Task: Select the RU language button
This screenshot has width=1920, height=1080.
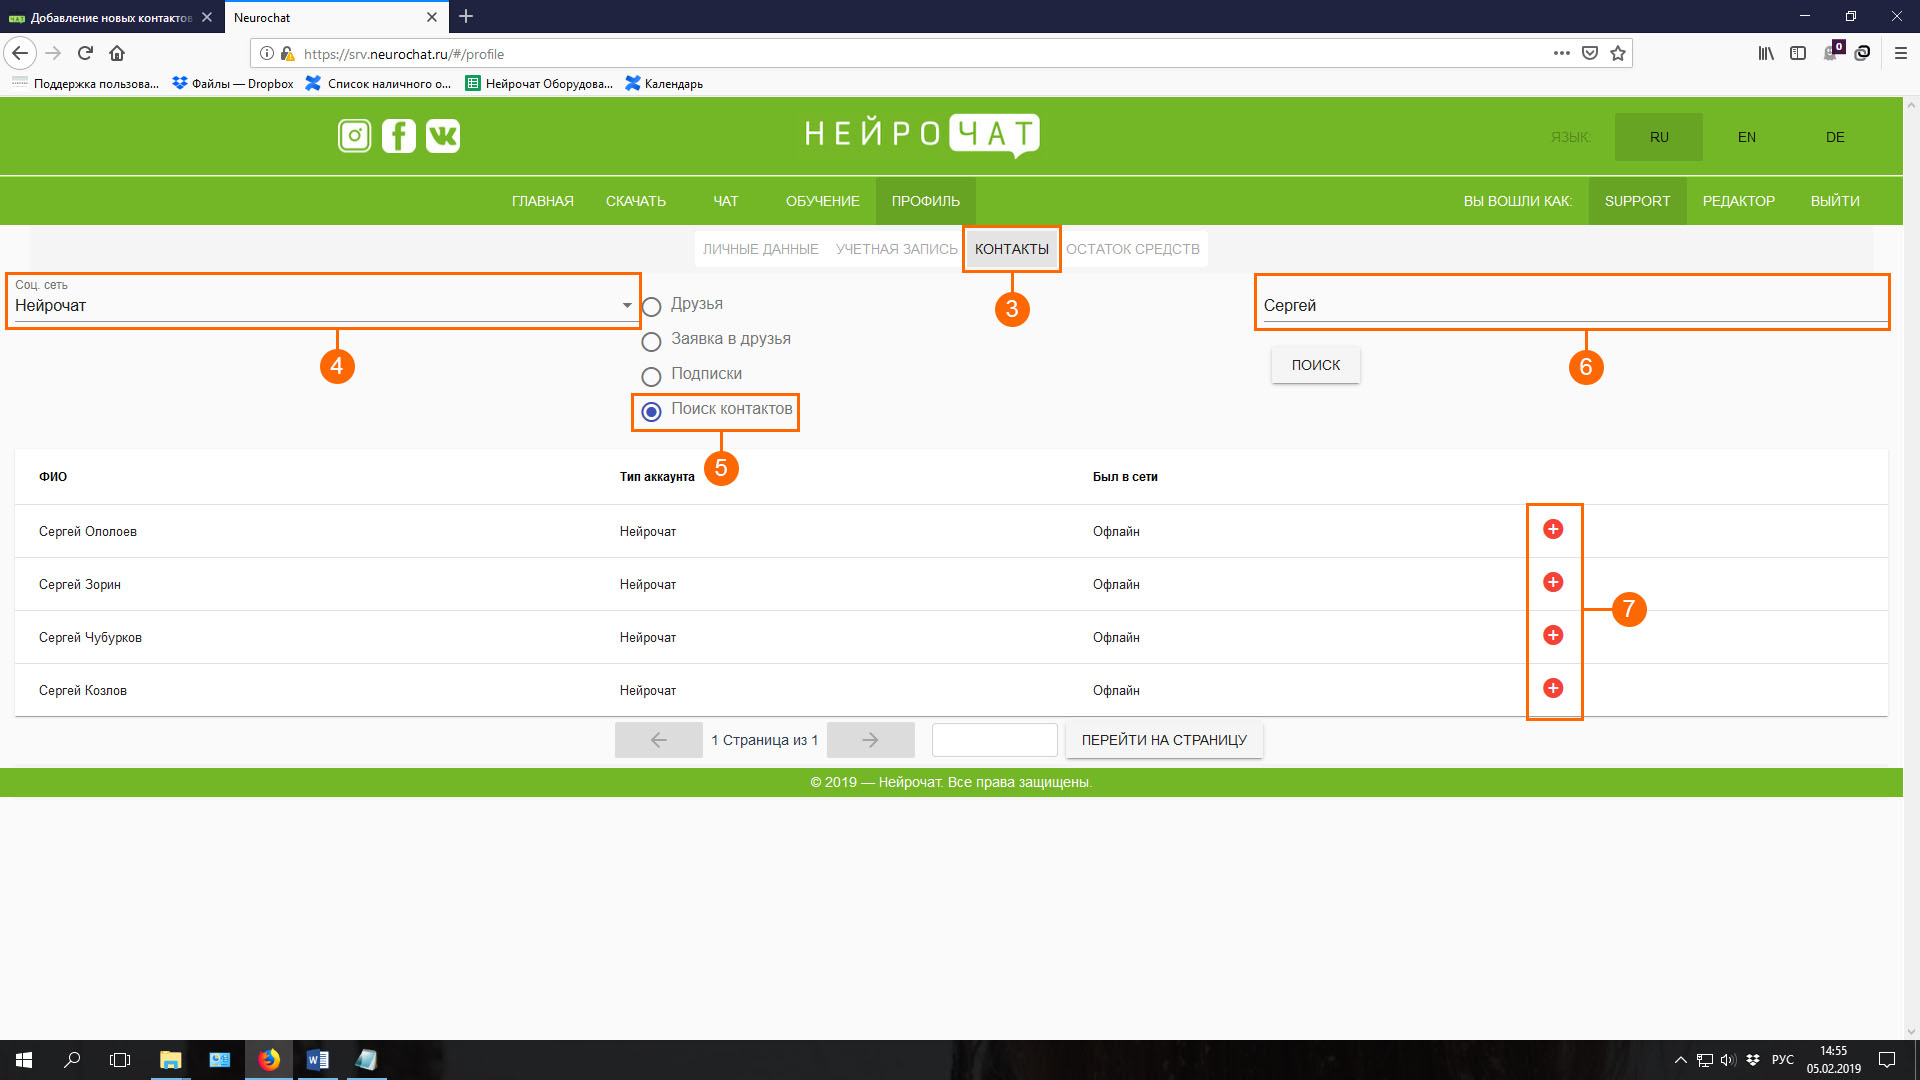Action: (1659, 137)
